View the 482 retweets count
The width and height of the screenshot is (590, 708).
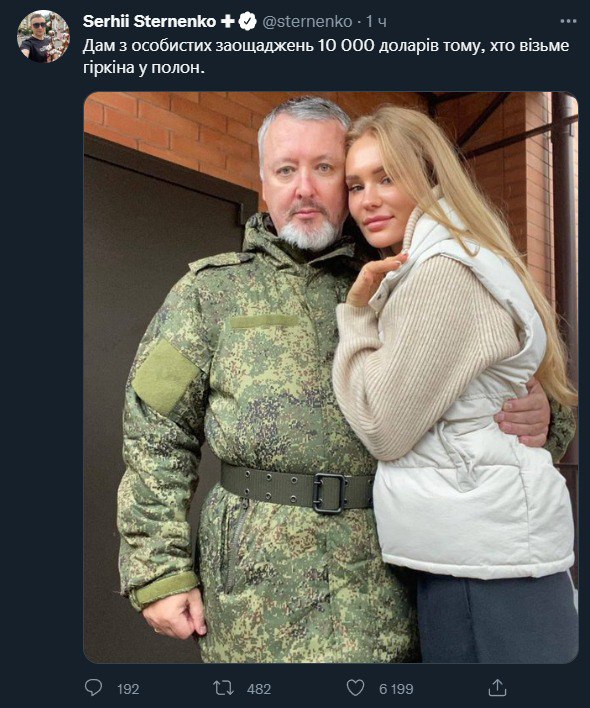coord(259,689)
